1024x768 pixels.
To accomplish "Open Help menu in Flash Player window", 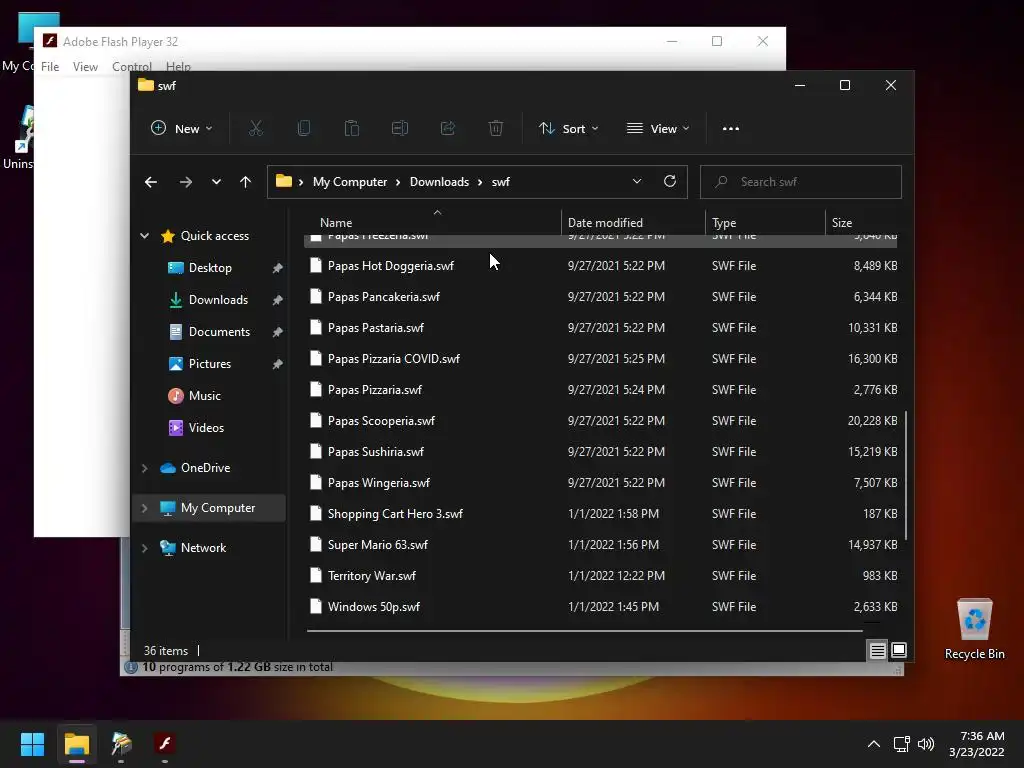I will [178, 67].
